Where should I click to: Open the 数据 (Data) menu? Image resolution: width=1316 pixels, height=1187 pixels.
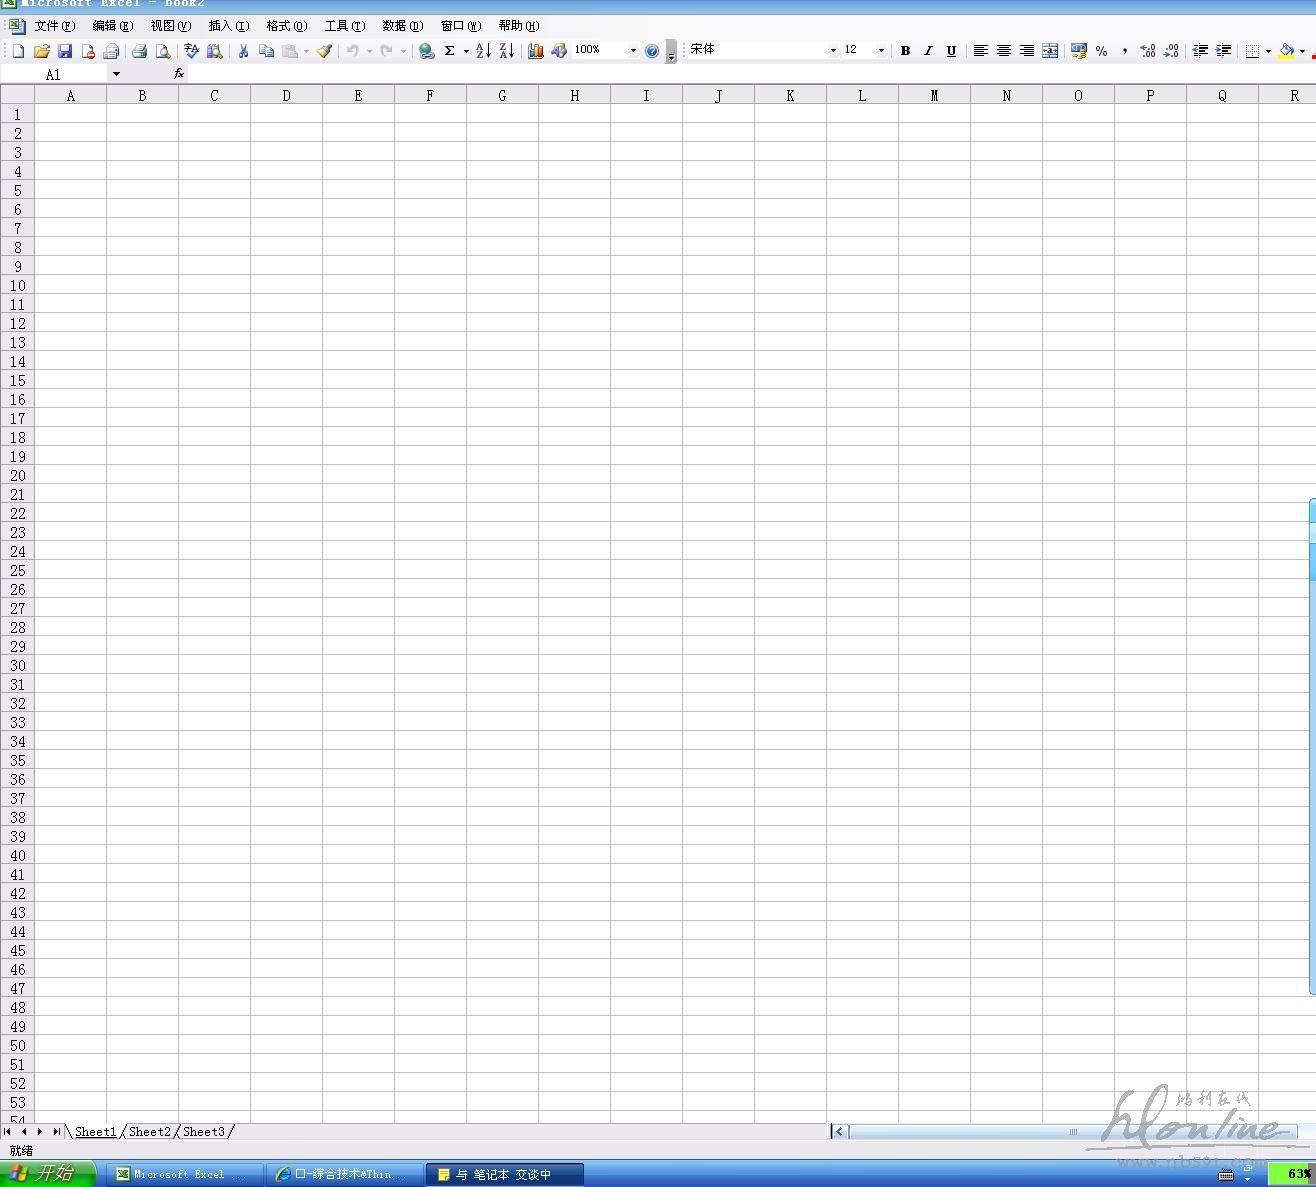click(402, 26)
